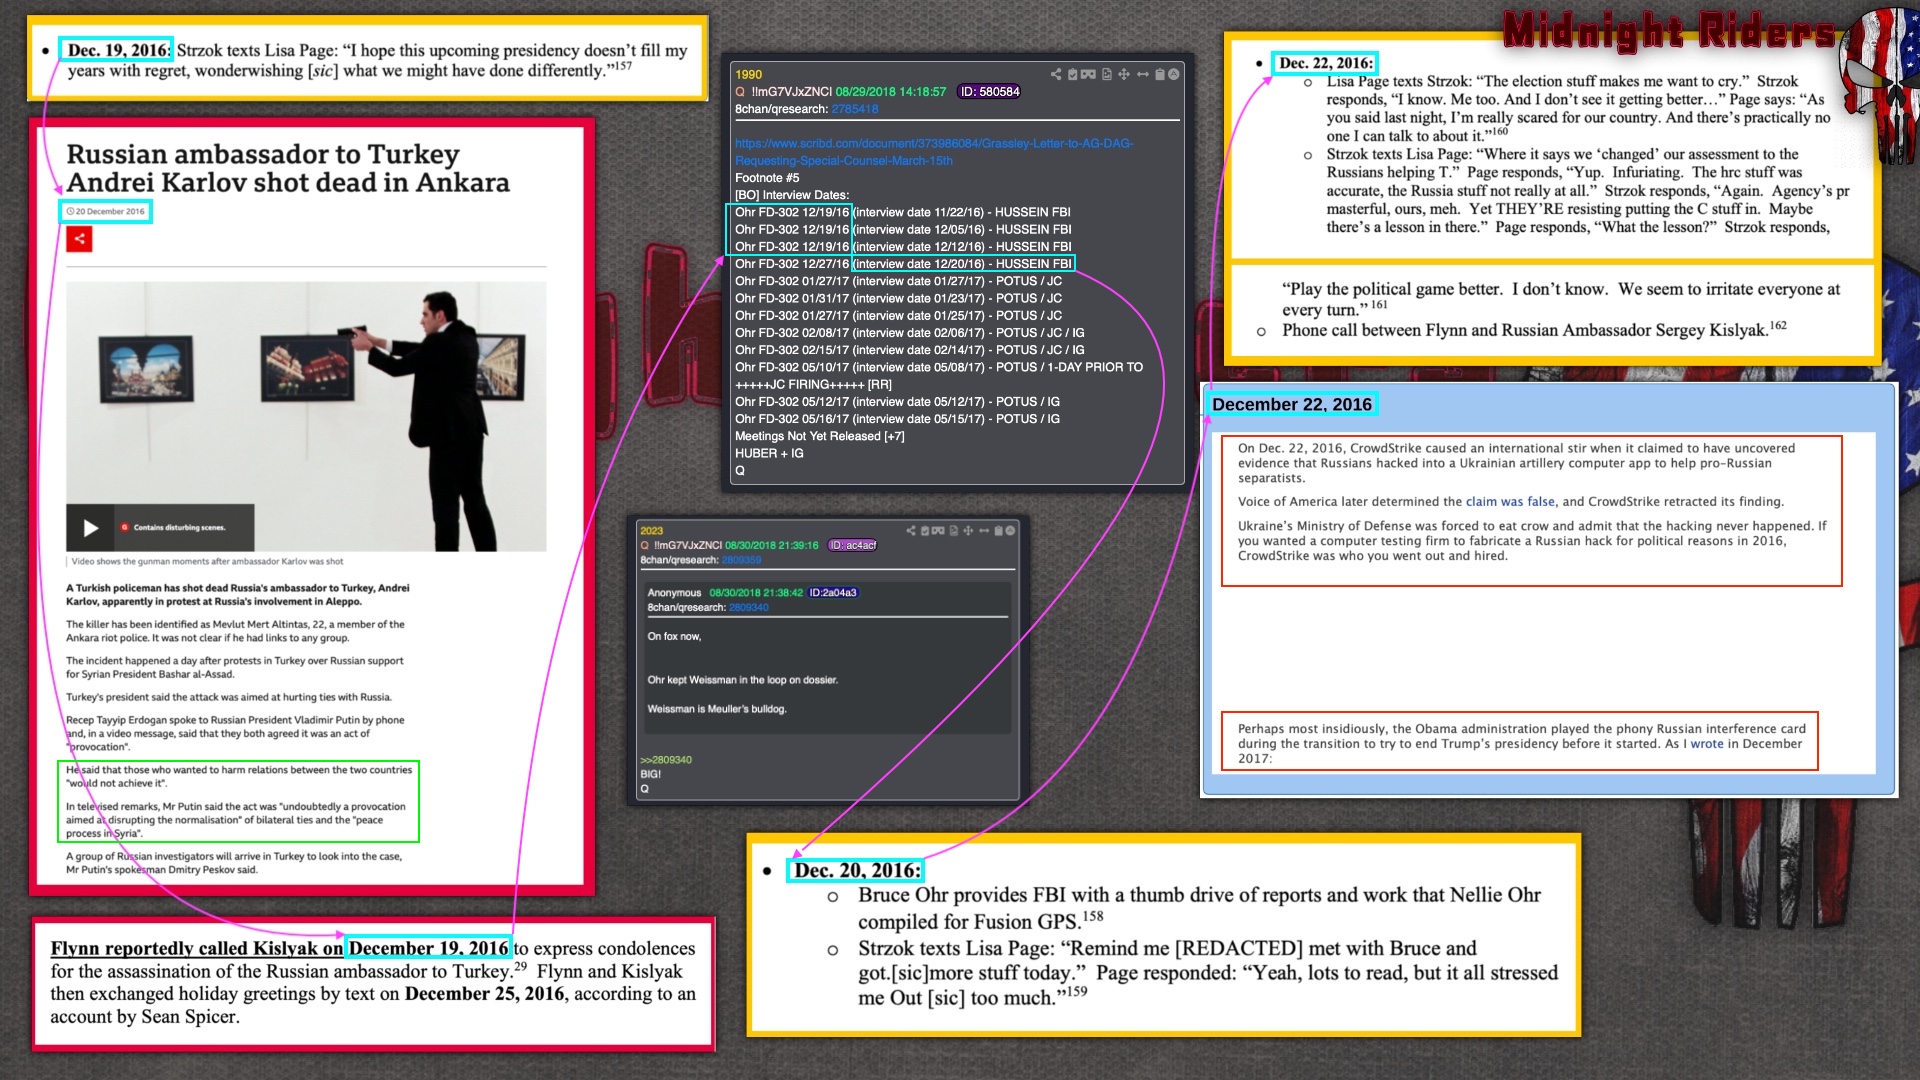Click the 'Dec. 22, 2016:' timeline heading

1326,63
